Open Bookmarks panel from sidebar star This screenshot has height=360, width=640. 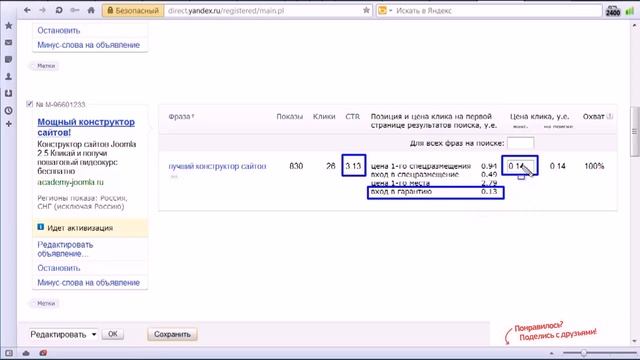(x=9, y=26)
